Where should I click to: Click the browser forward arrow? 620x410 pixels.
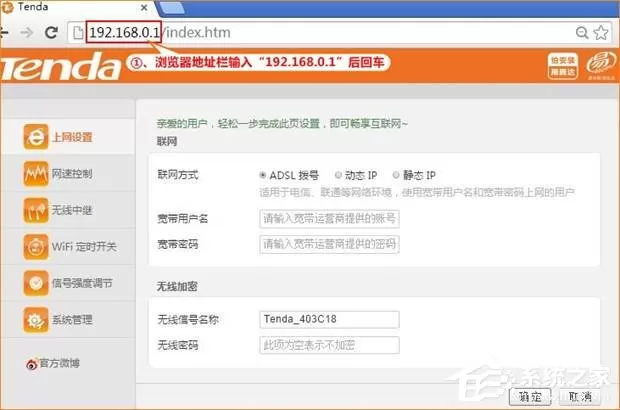(27, 32)
